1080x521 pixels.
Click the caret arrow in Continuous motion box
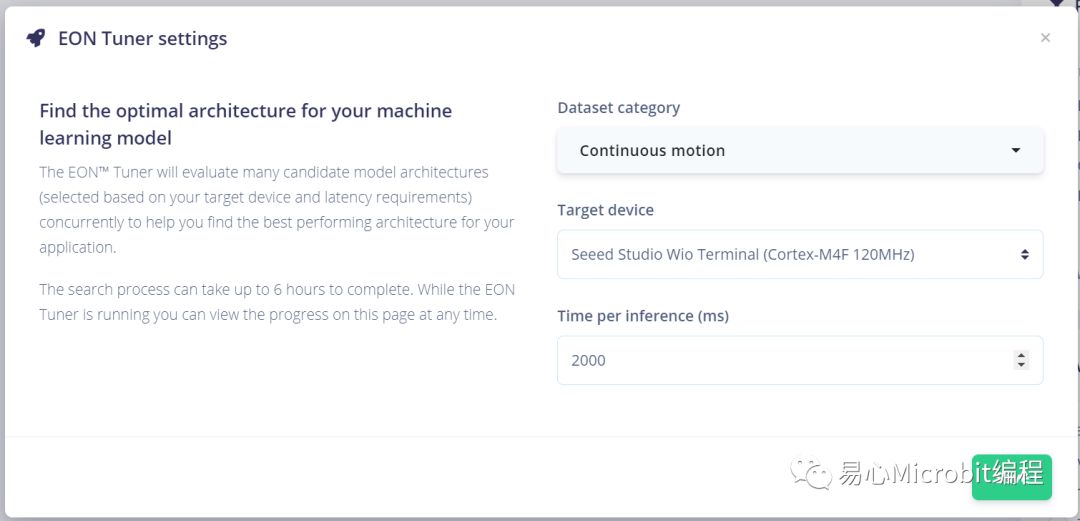click(1015, 150)
